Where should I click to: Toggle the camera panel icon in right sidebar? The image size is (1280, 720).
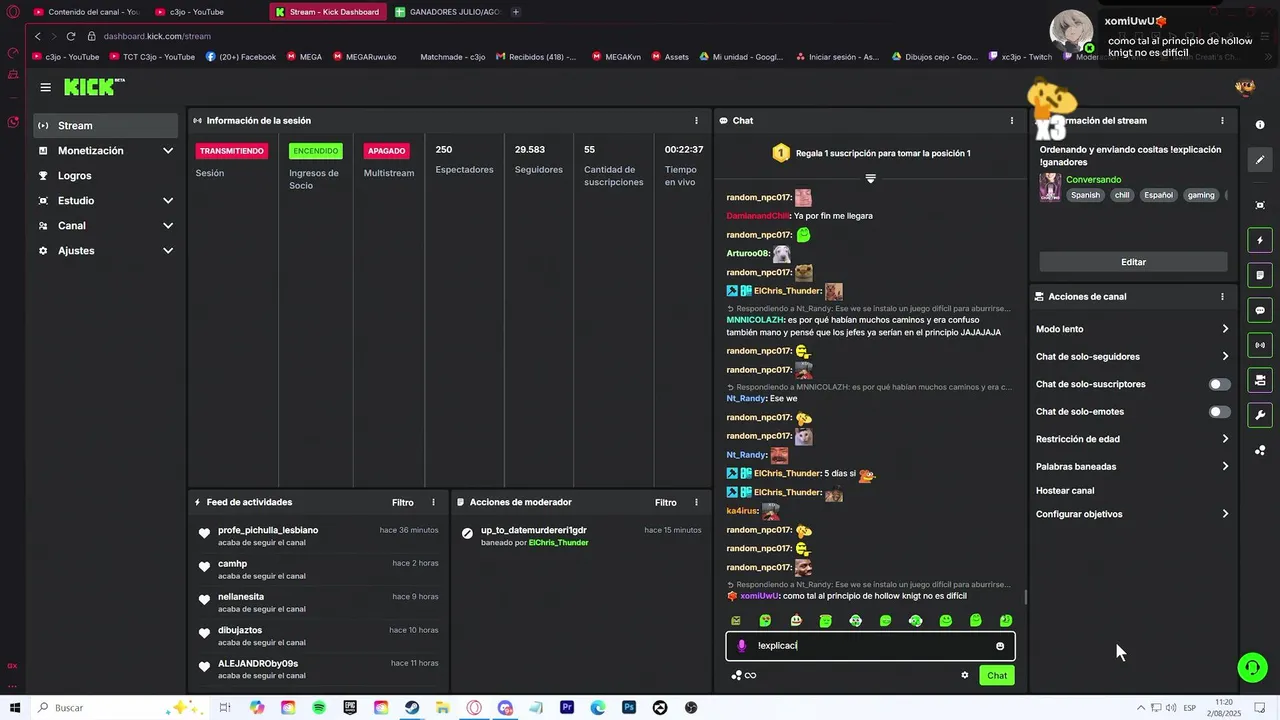click(1260, 380)
